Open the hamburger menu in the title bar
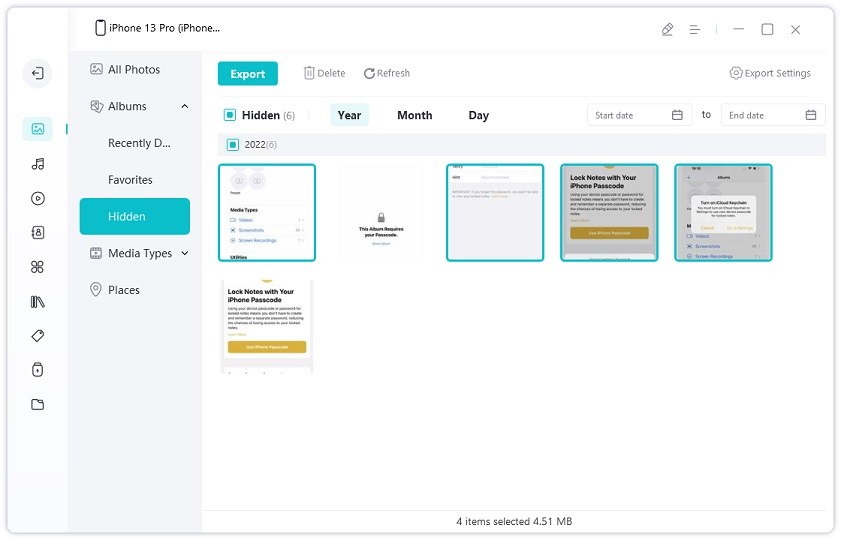841x540 pixels. 695,29
